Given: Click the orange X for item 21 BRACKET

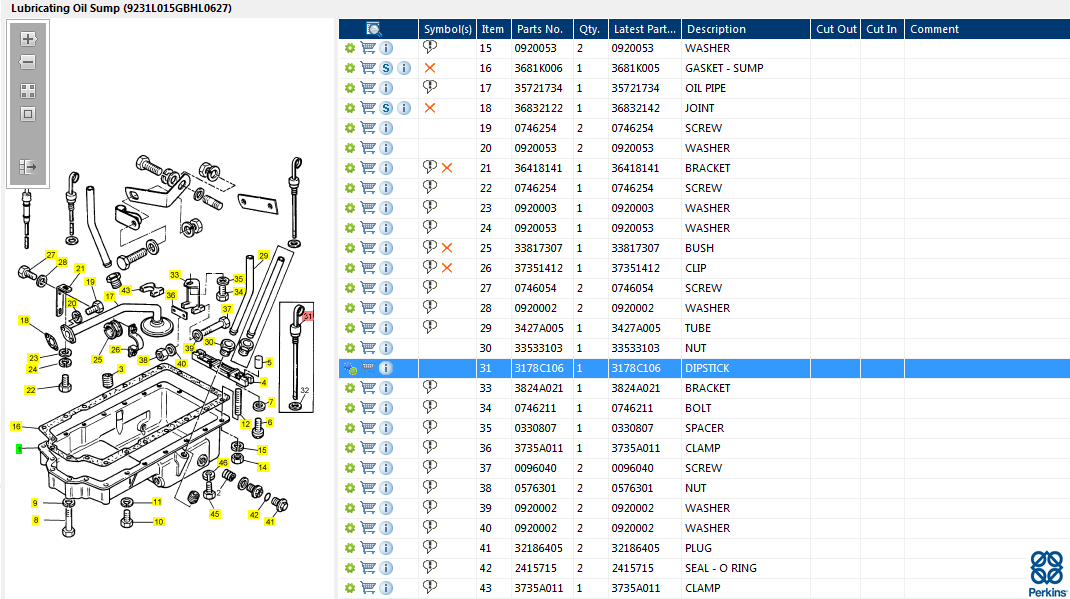Looking at the screenshot, I should 447,168.
